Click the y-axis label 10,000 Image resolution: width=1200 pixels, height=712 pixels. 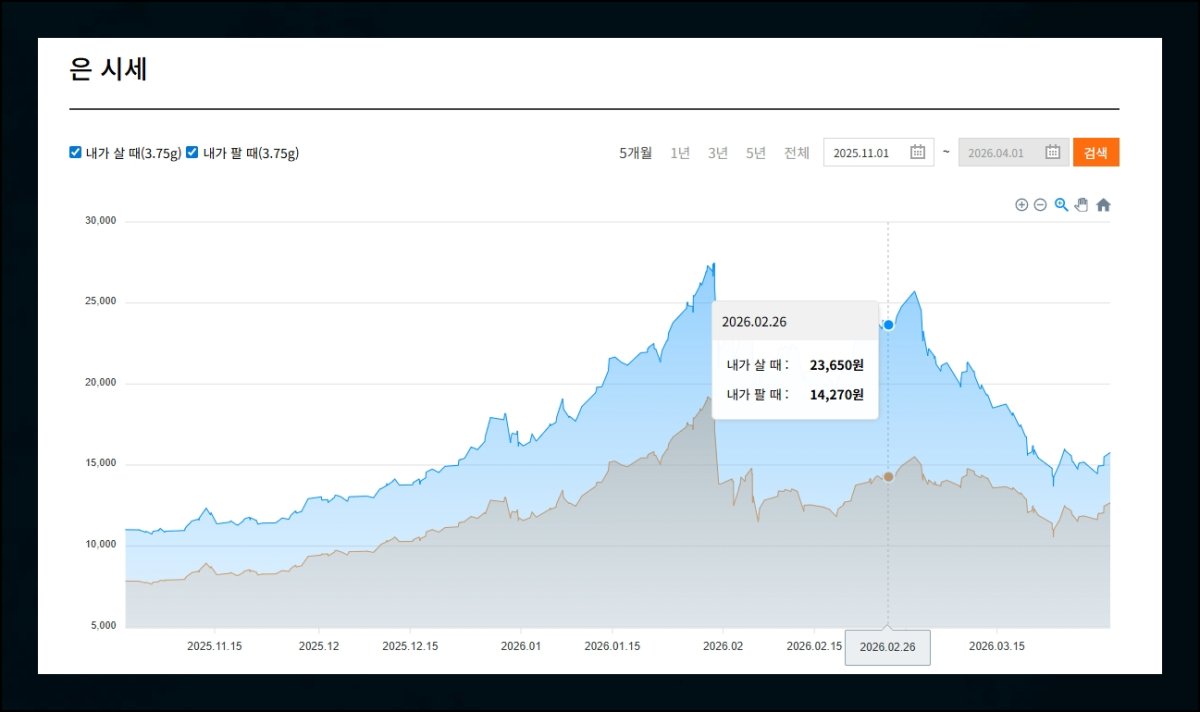pos(102,545)
